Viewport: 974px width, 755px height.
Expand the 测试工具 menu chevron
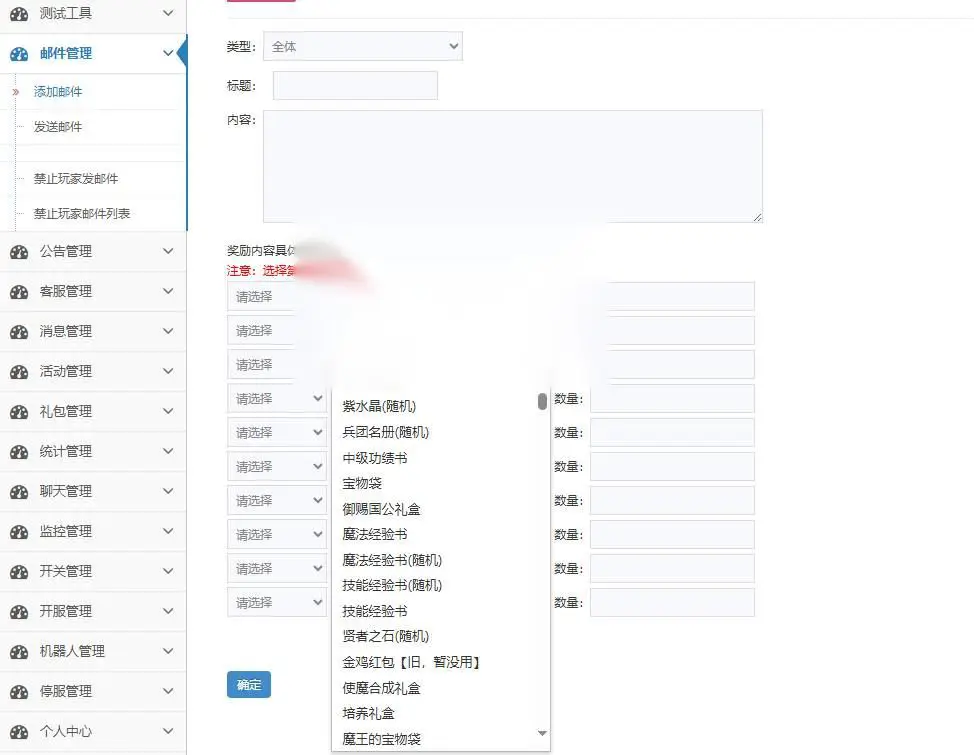(x=168, y=13)
